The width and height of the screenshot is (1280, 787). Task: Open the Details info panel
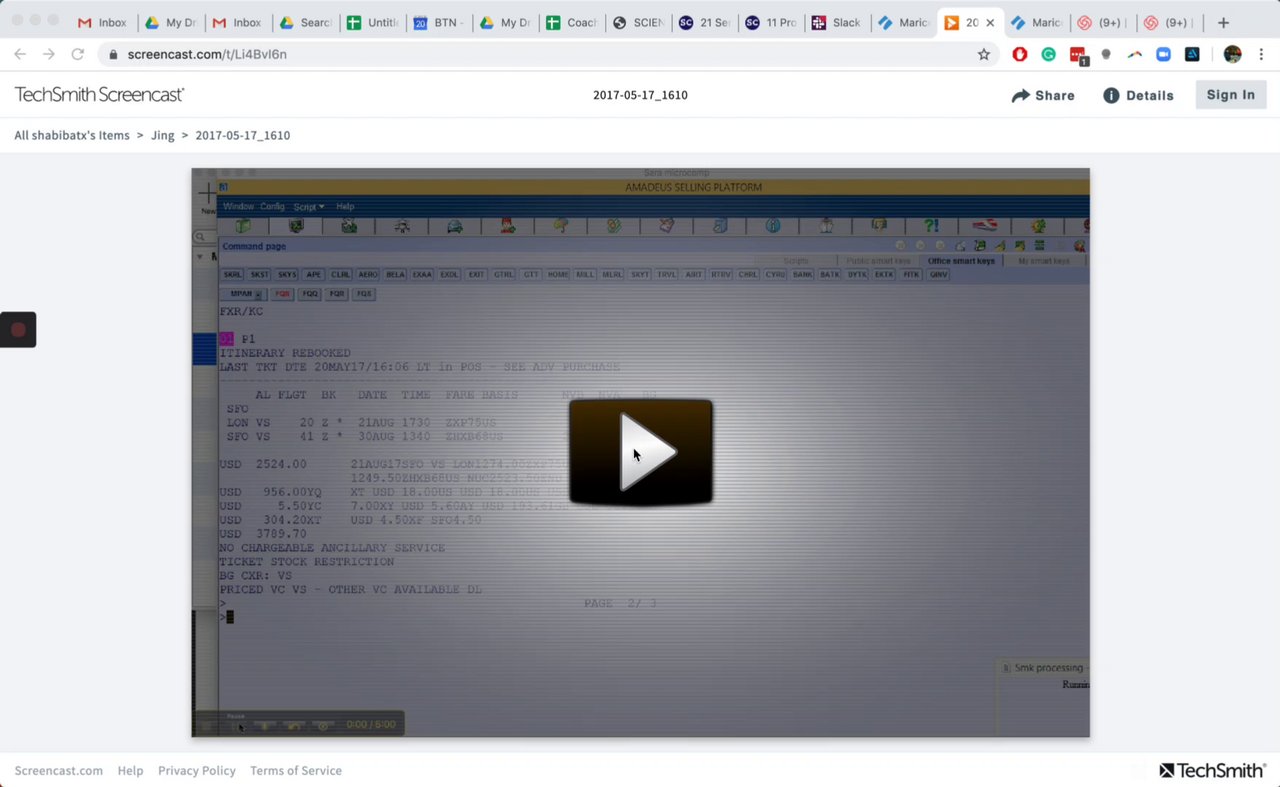pos(1138,95)
